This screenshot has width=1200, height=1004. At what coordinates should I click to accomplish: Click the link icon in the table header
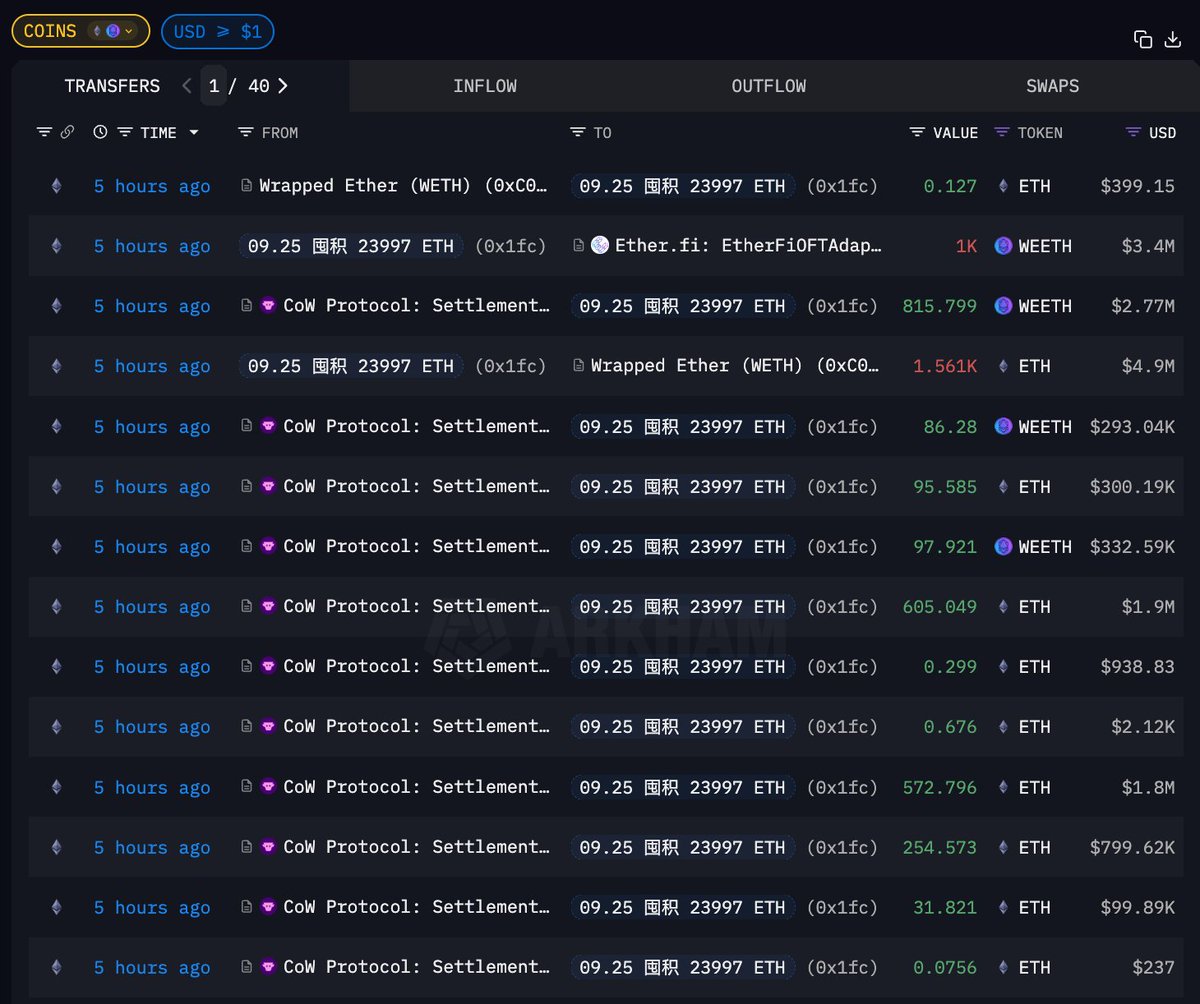[67, 132]
